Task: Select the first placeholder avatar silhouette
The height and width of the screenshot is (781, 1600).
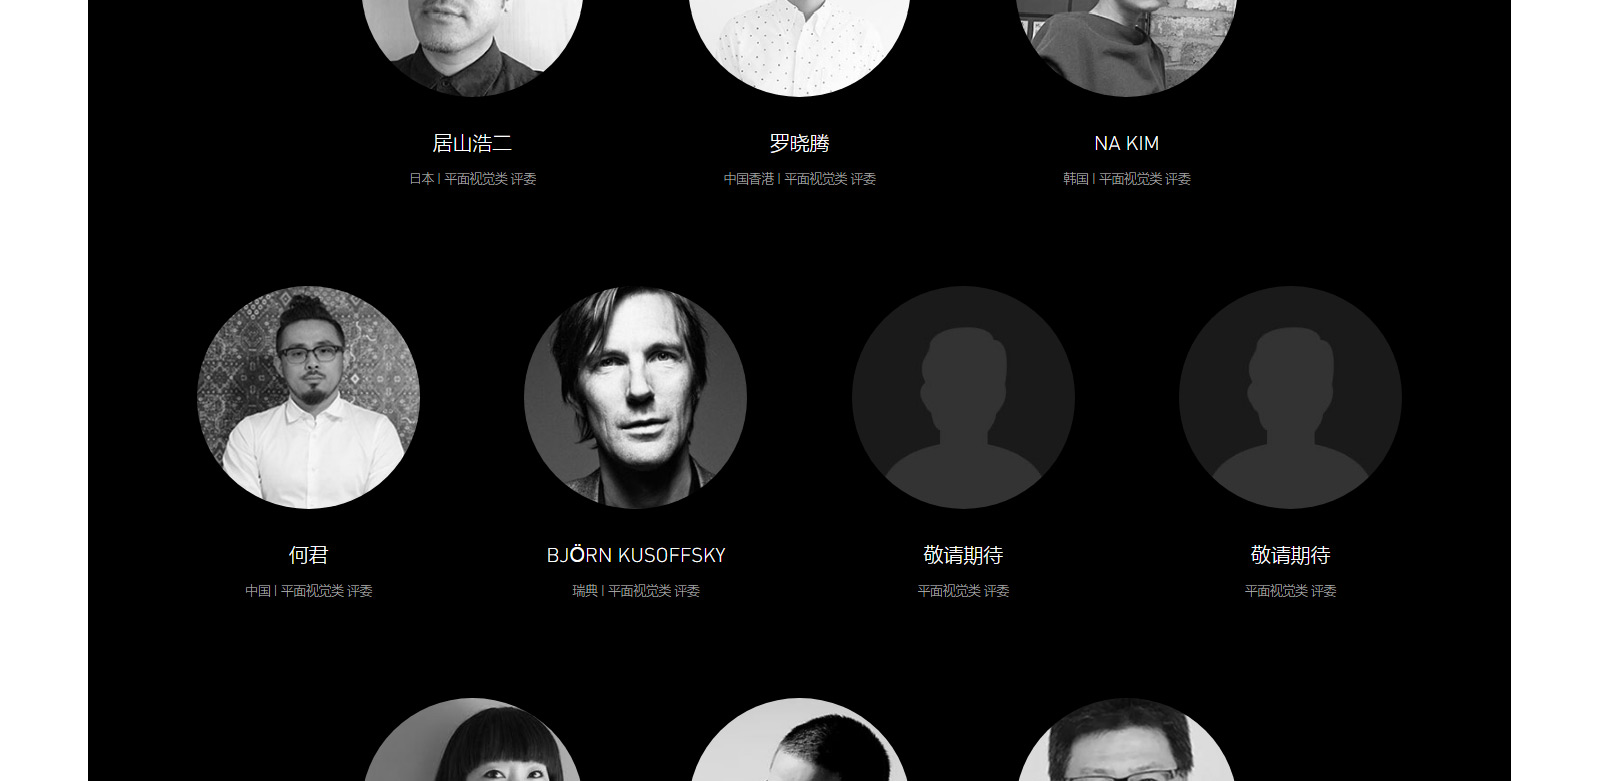Action: click(x=963, y=397)
